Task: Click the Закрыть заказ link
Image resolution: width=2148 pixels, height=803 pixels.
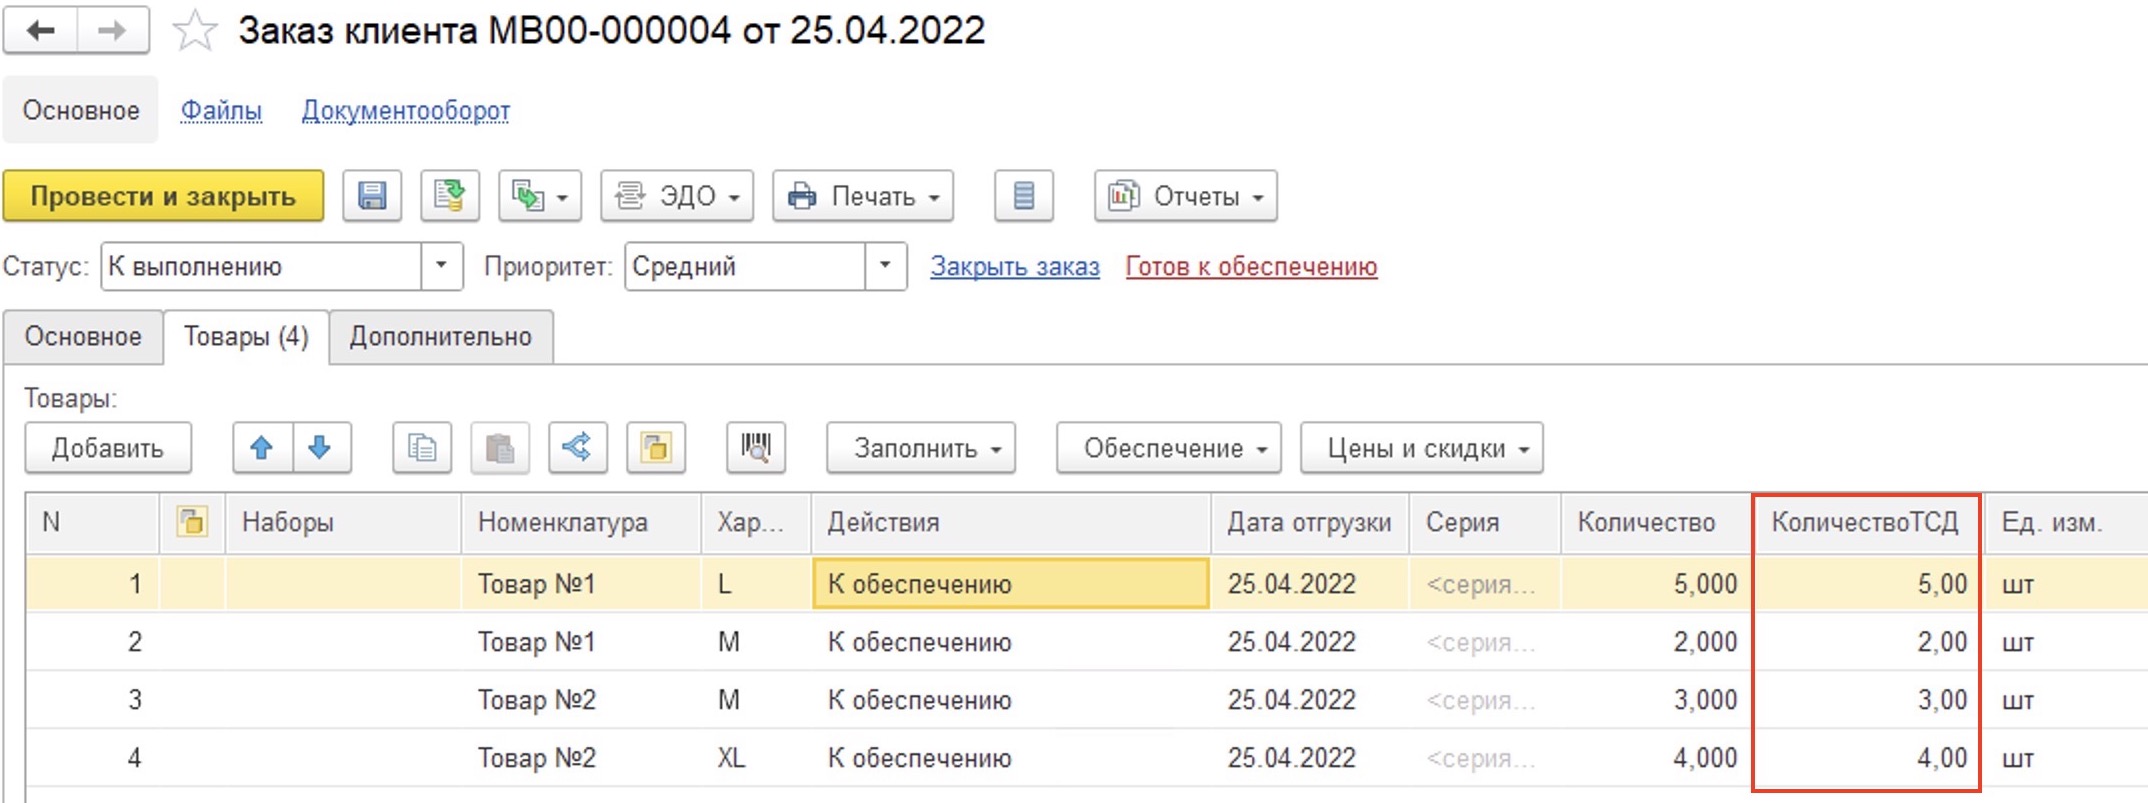Action: point(1015,267)
